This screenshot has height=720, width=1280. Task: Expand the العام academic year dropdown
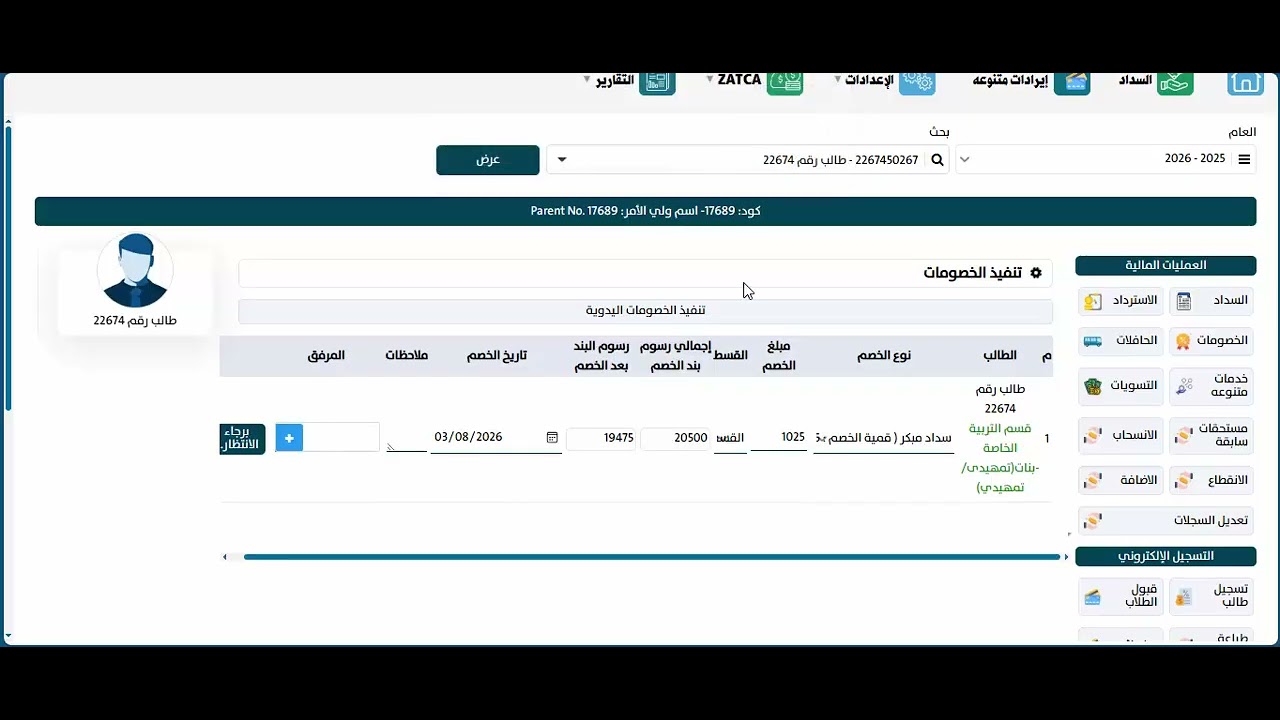click(x=964, y=160)
